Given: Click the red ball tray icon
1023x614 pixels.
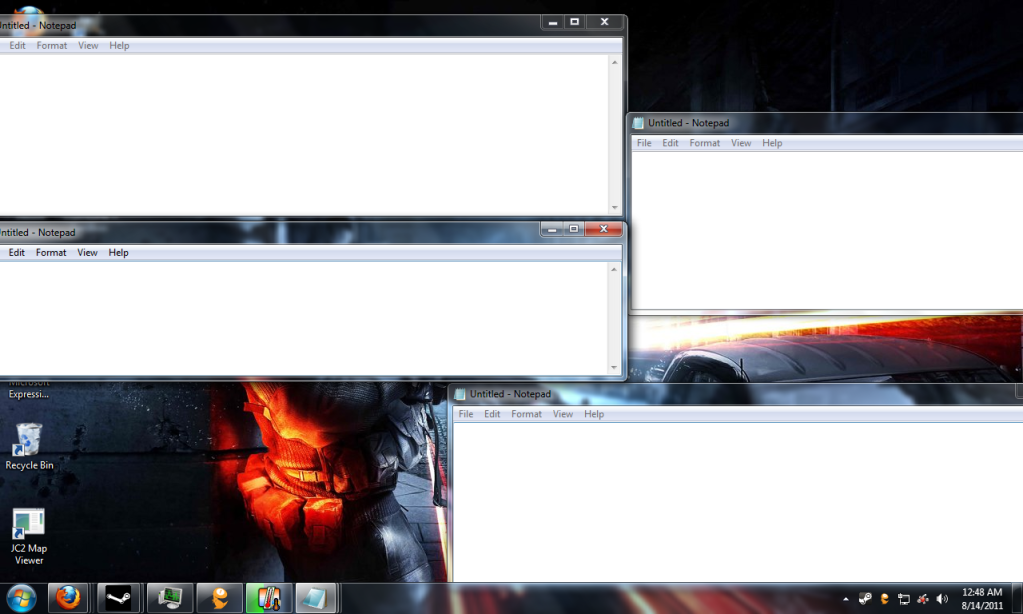Looking at the screenshot, I should (923, 598).
